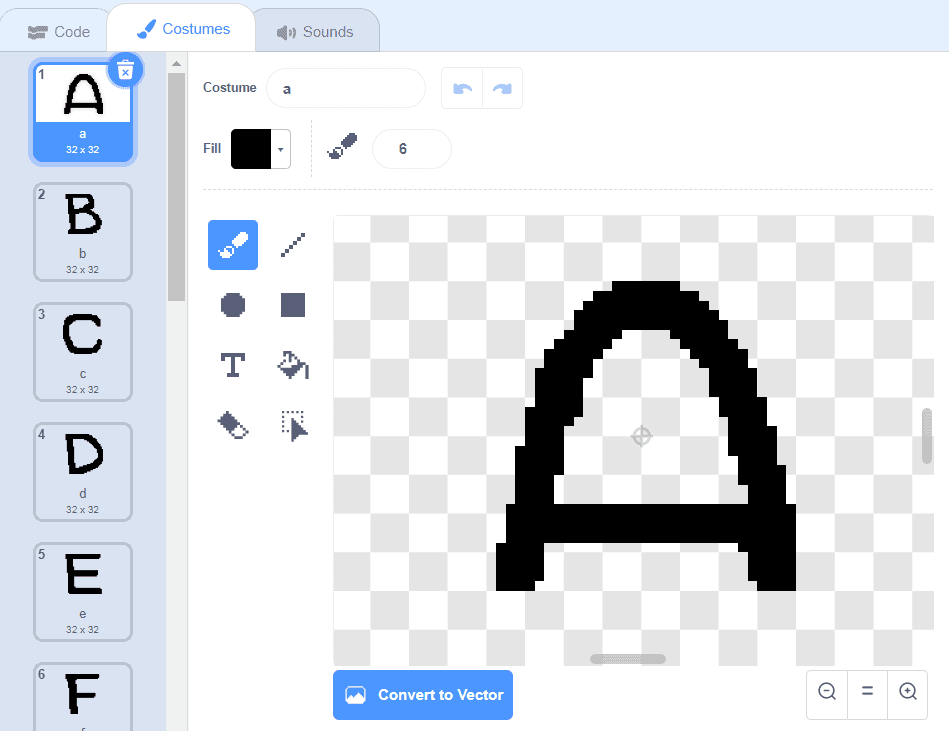This screenshot has width=949, height=731.
Task: Pick the Rectangle shape tool
Action: click(x=292, y=305)
